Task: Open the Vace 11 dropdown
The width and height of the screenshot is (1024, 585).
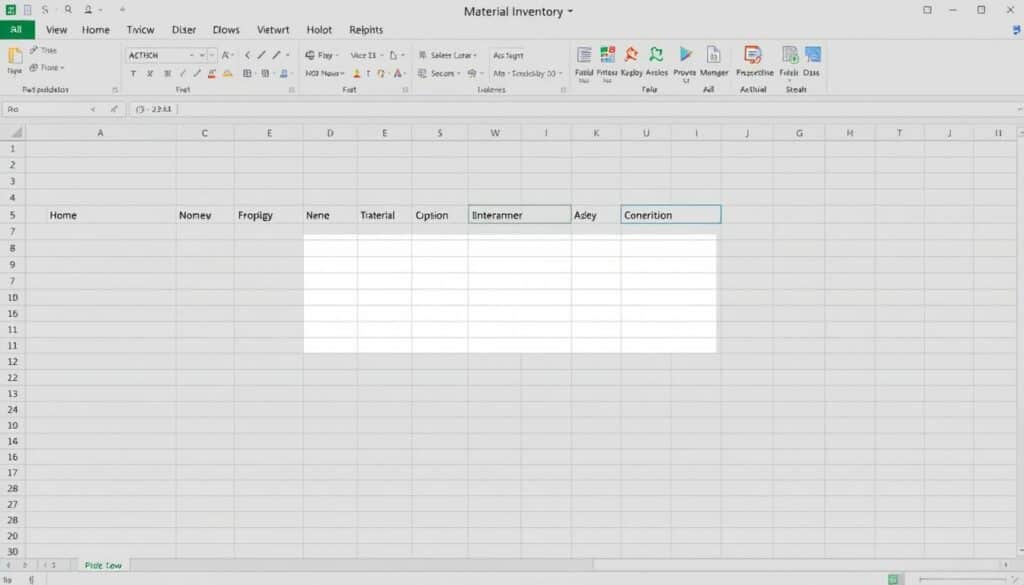Action: point(366,55)
